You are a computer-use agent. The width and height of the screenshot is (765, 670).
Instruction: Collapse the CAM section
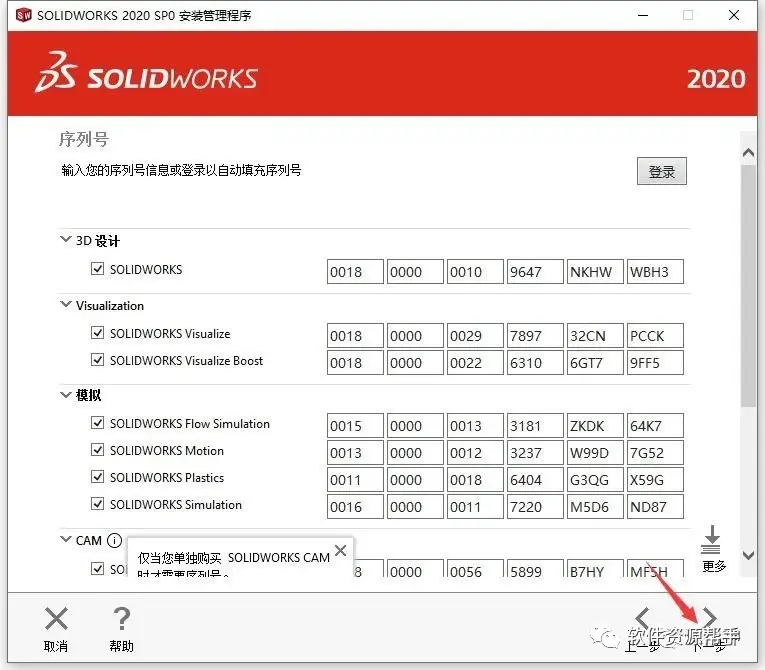click(65, 539)
